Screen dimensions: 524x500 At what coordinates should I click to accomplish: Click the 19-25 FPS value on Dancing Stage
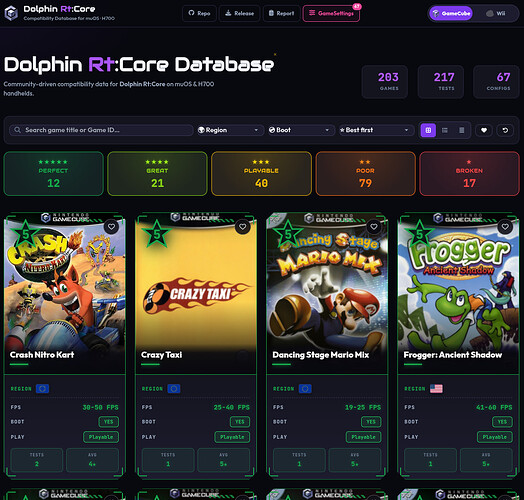pyautogui.click(x=363, y=407)
